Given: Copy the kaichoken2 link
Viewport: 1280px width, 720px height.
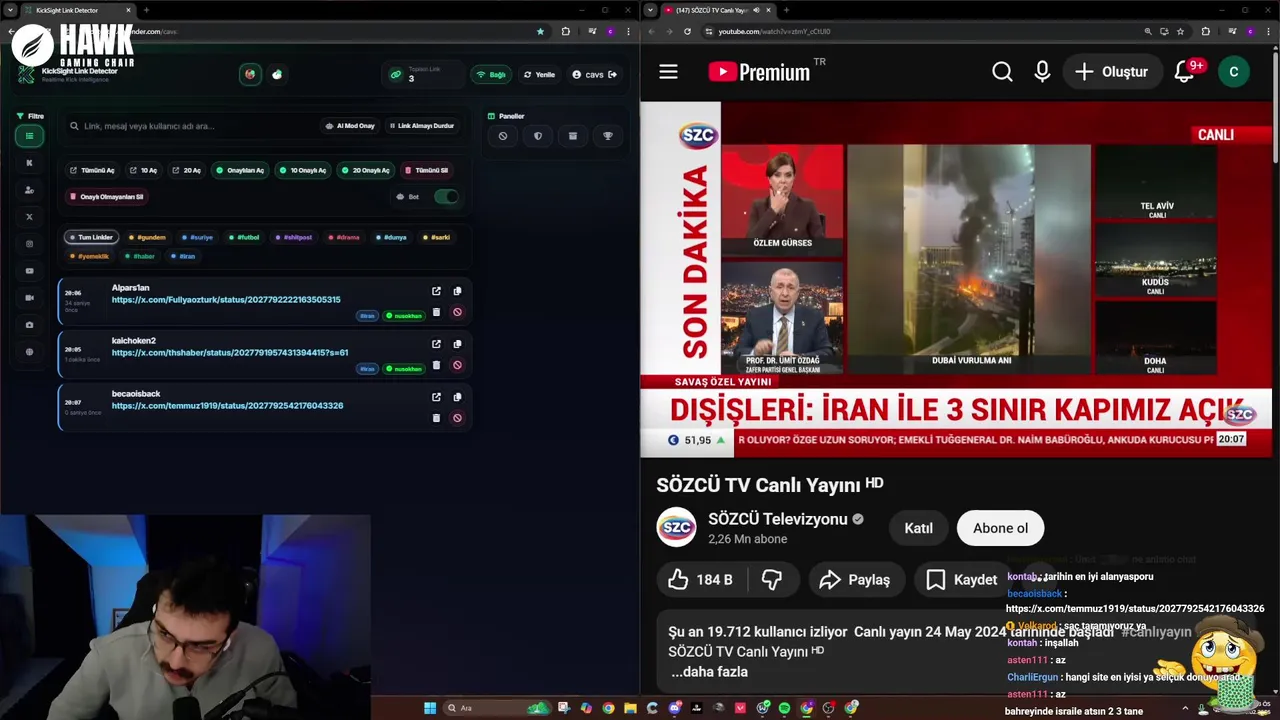Looking at the screenshot, I should coord(457,344).
